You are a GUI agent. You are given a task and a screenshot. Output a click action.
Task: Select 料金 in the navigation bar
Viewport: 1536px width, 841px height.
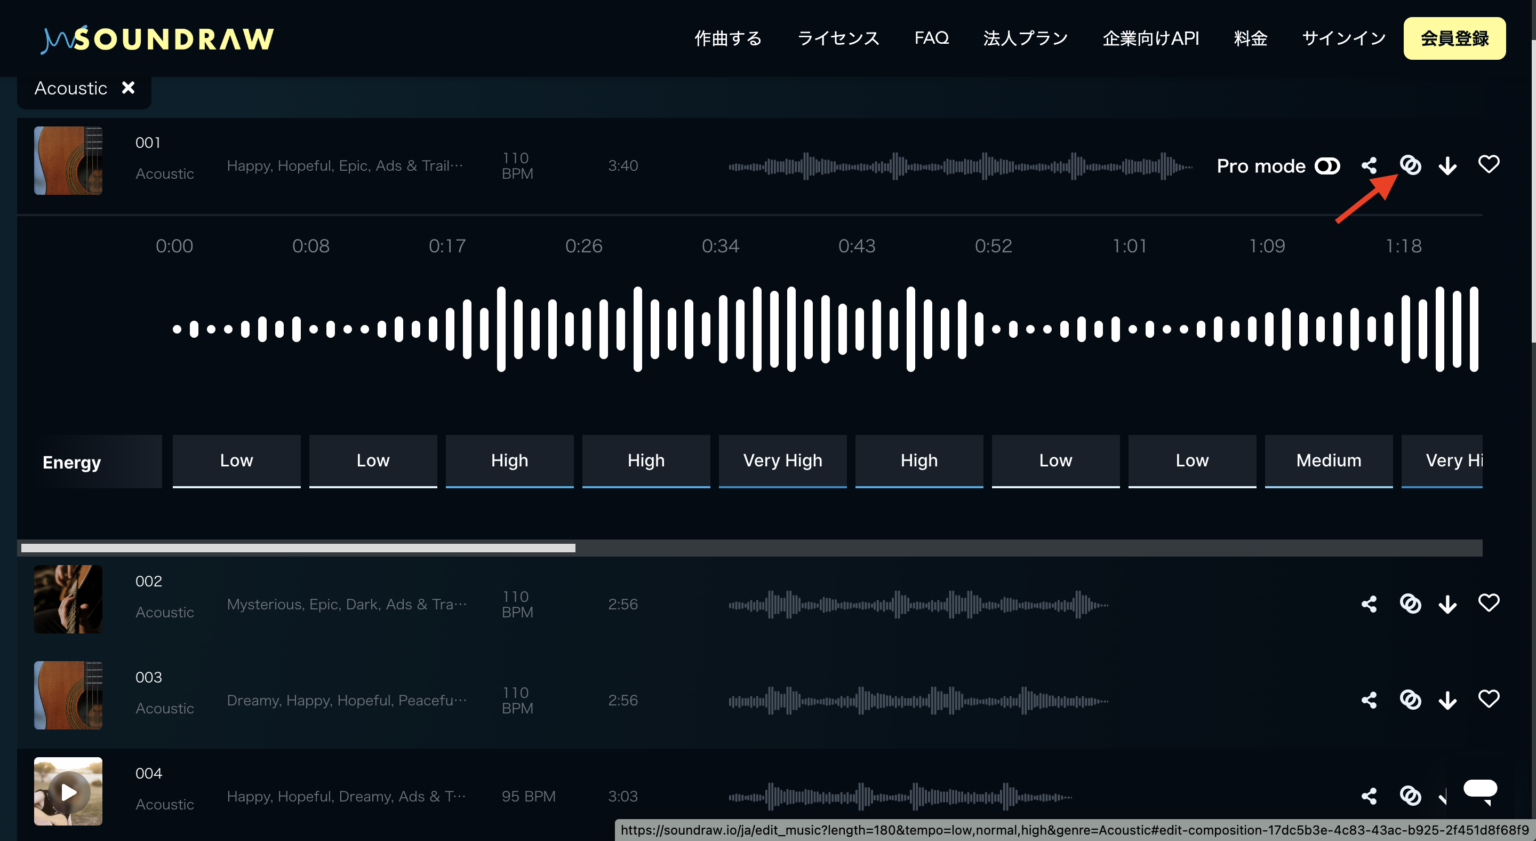pyautogui.click(x=1250, y=38)
